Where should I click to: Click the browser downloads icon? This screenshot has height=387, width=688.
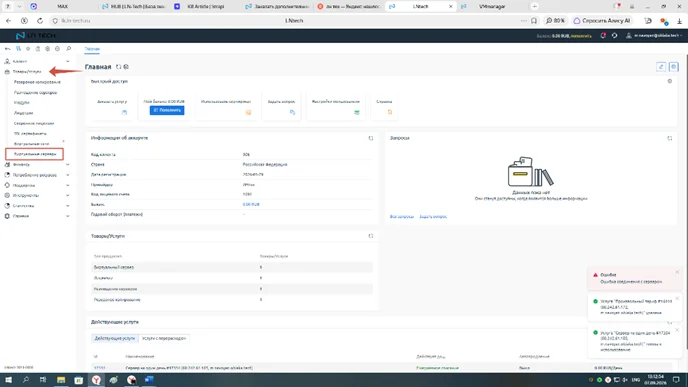679,21
